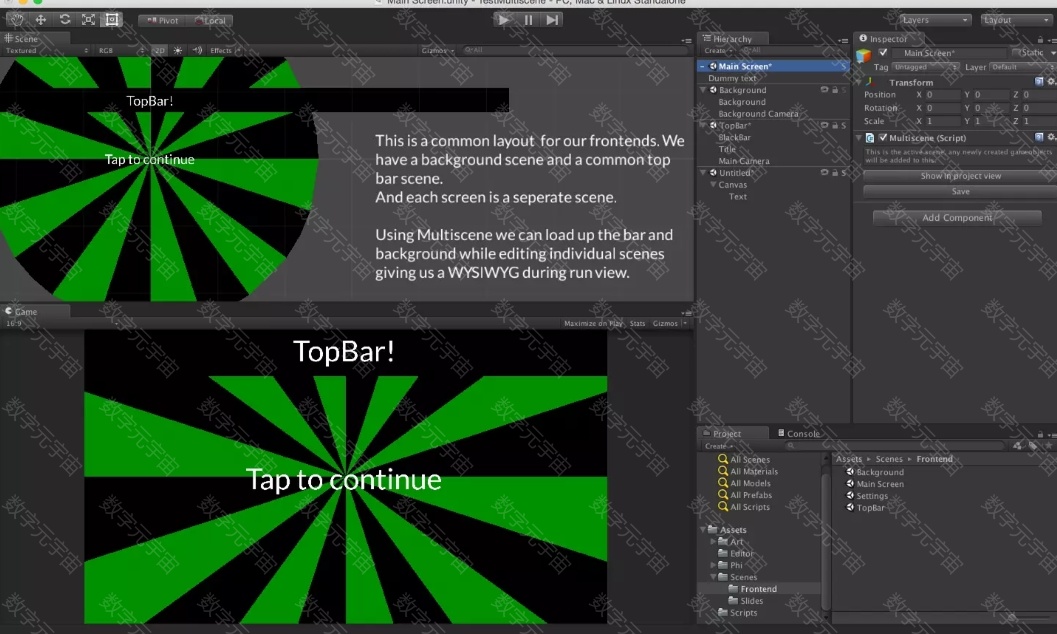Select the Move tool
This screenshot has height=634, width=1057.
(x=40, y=20)
